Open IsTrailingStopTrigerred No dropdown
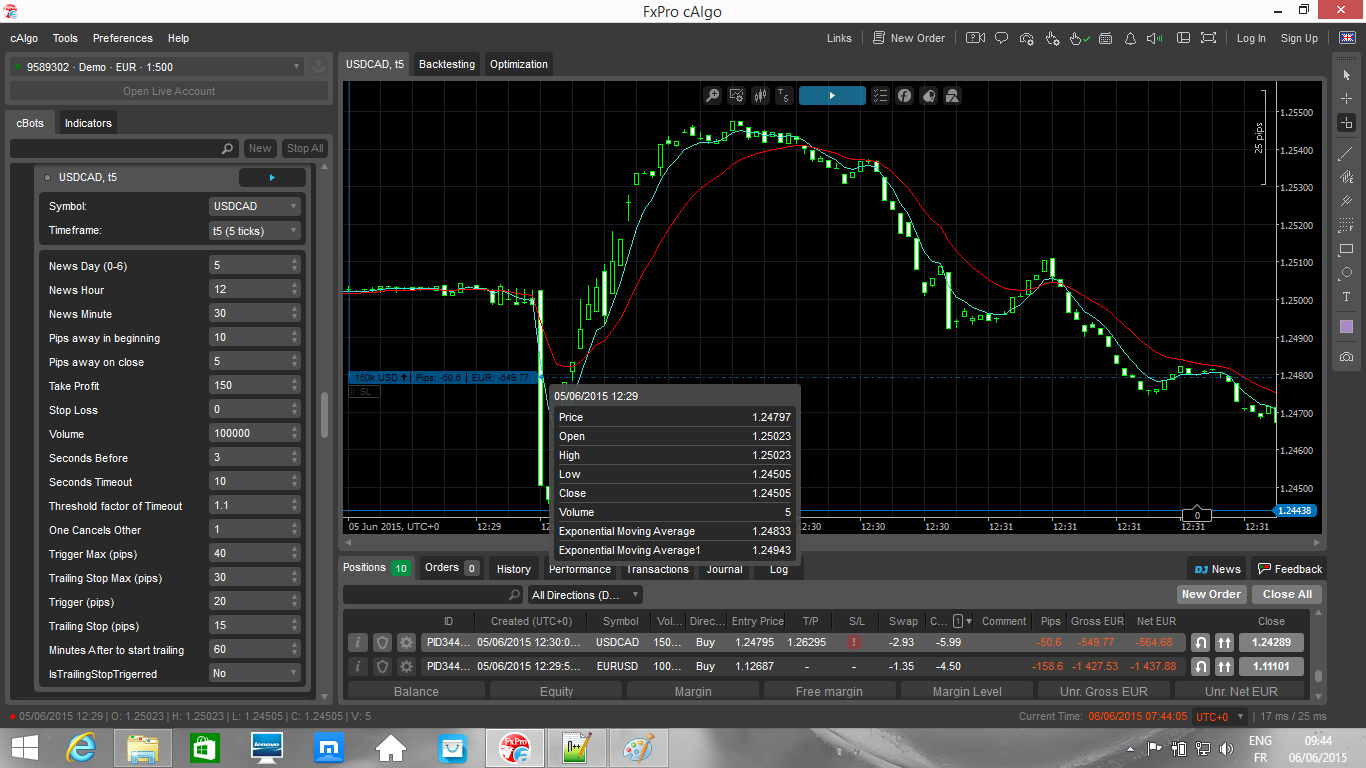 (x=255, y=674)
